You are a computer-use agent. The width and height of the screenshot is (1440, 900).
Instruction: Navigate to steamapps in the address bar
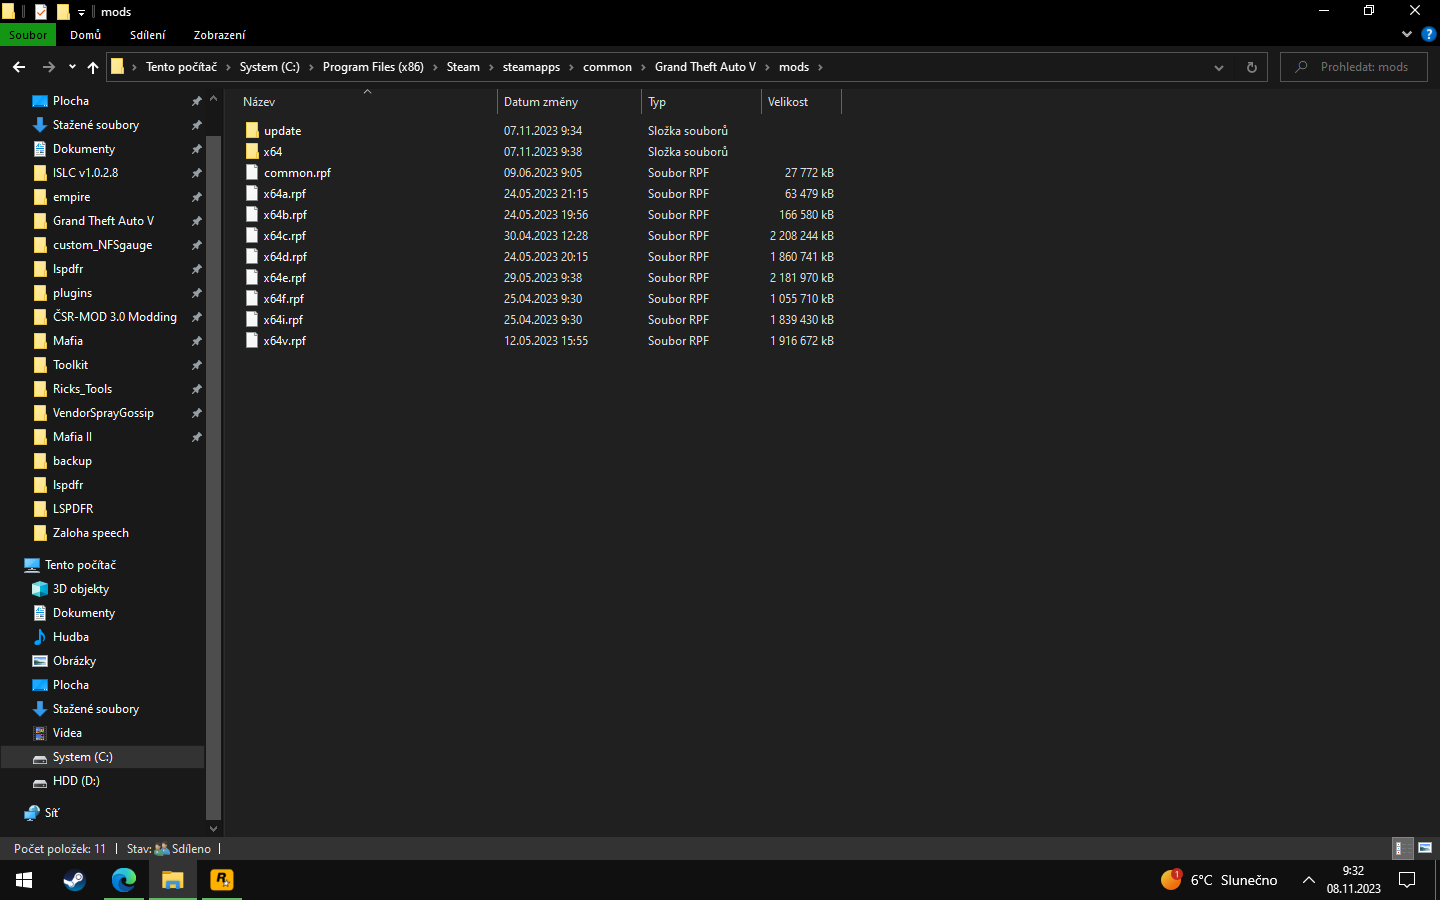point(531,67)
